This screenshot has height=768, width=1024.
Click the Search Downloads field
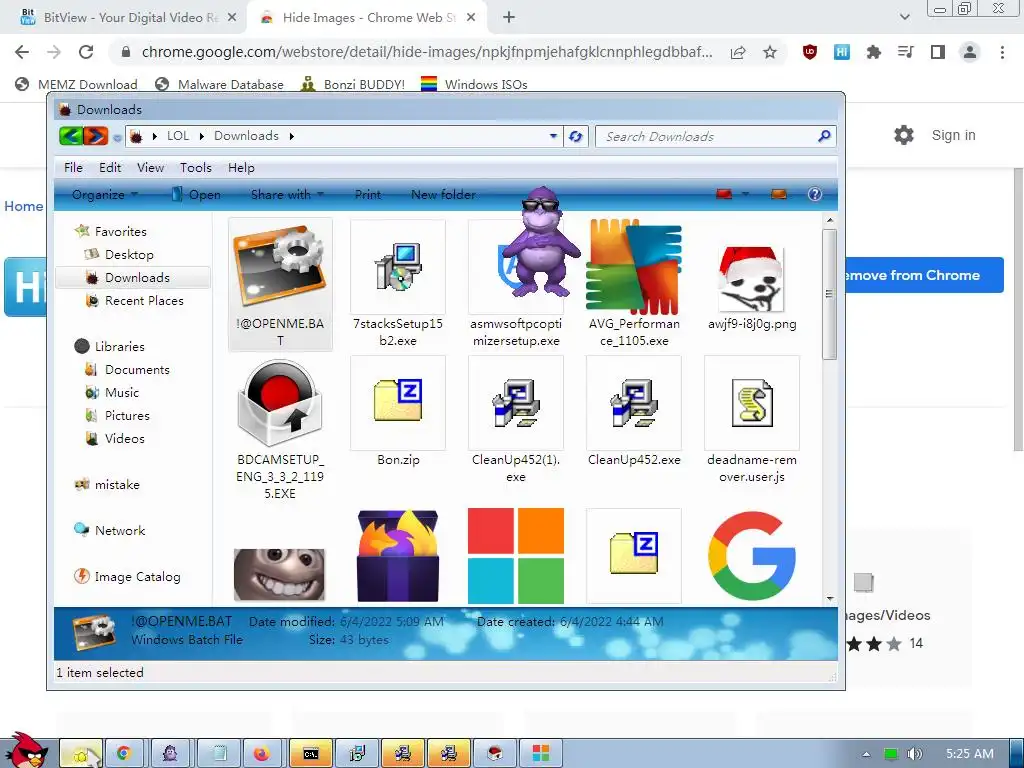(x=715, y=136)
